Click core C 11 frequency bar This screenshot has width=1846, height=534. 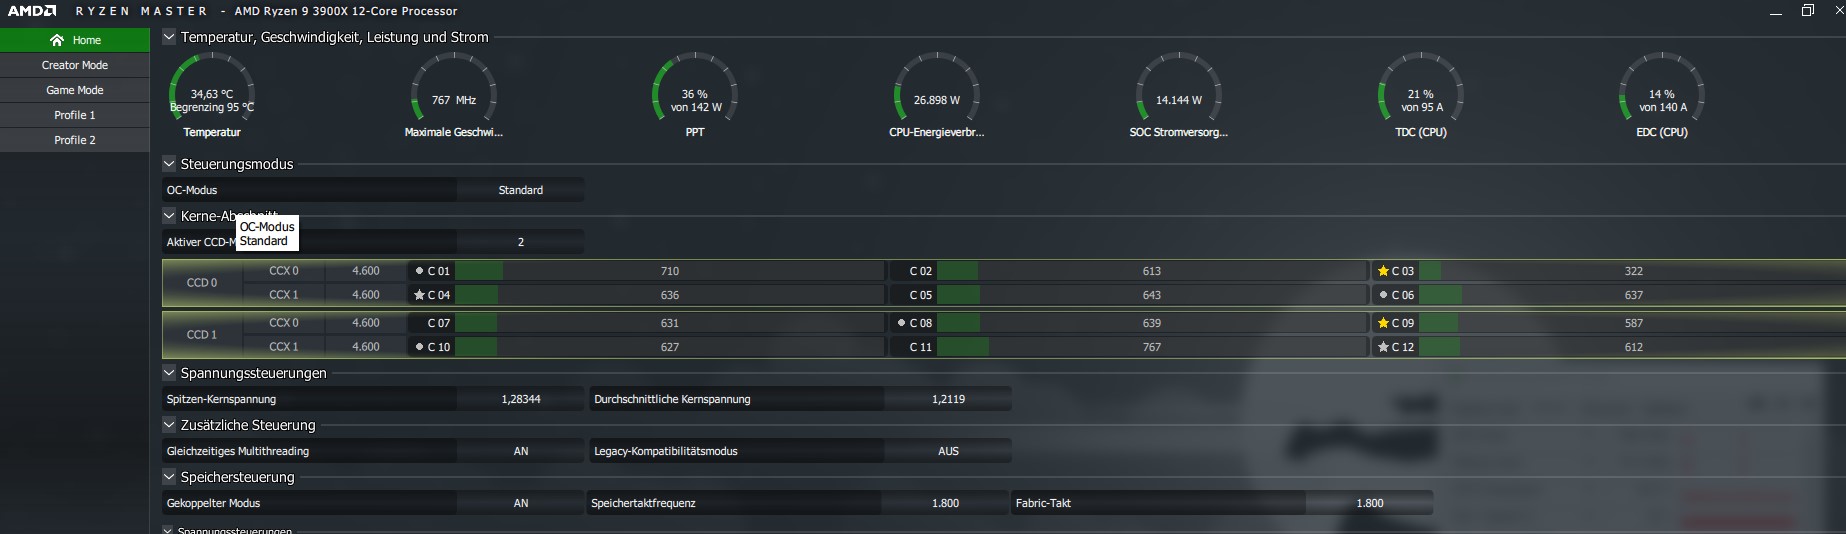pyautogui.click(x=1151, y=347)
